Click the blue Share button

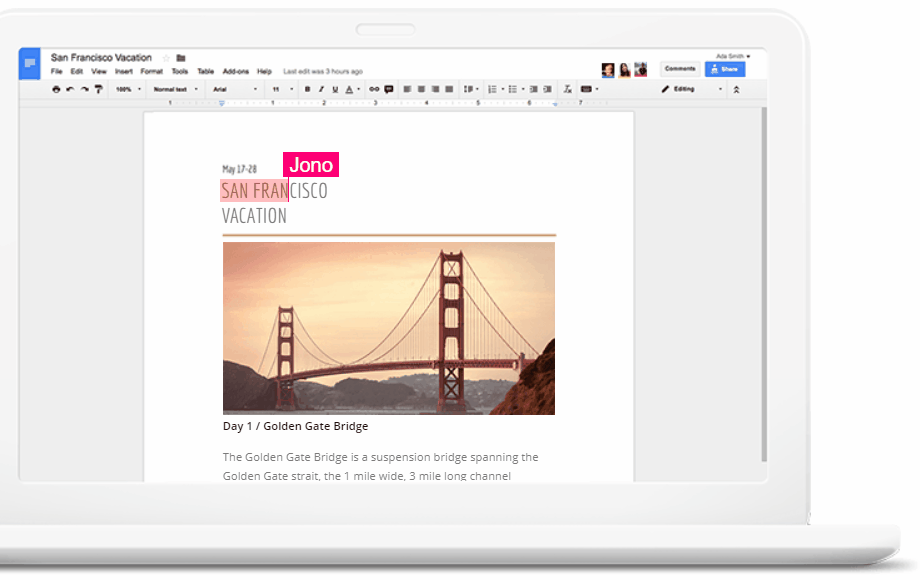725,69
